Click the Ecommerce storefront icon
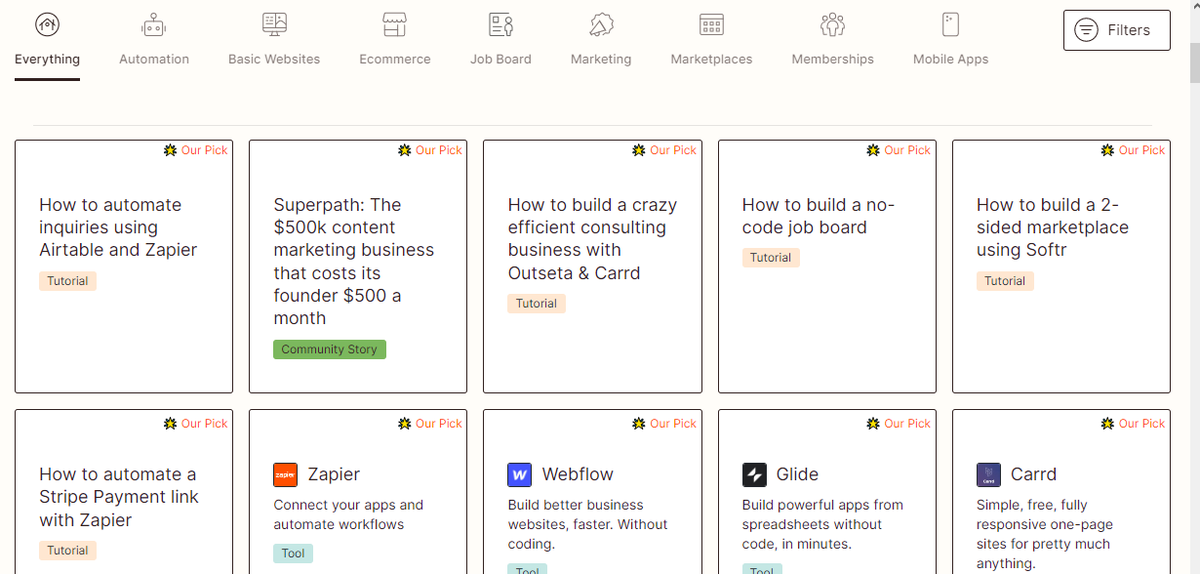The width and height of the screenshot is (1200, 574). pyautogui.click(x=395, y=24)
